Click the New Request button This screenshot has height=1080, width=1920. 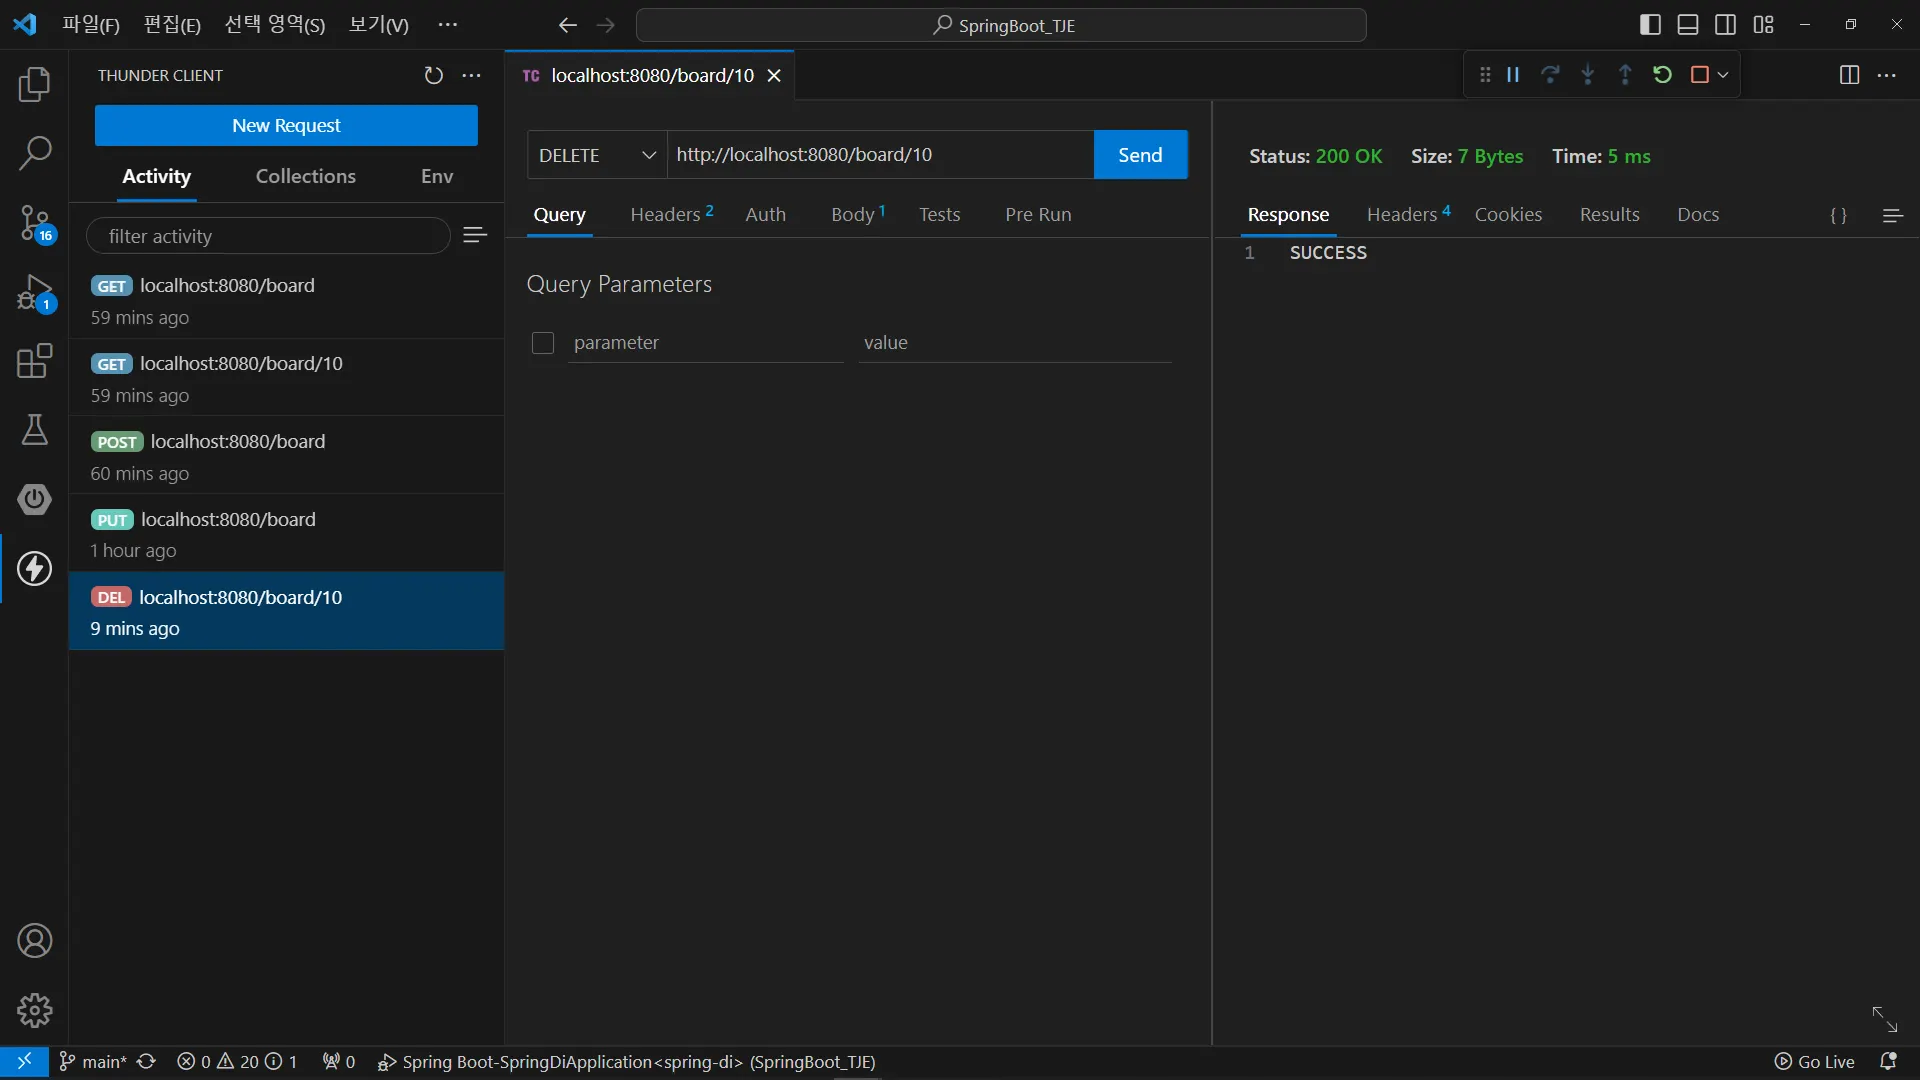(x=286, y=126)
